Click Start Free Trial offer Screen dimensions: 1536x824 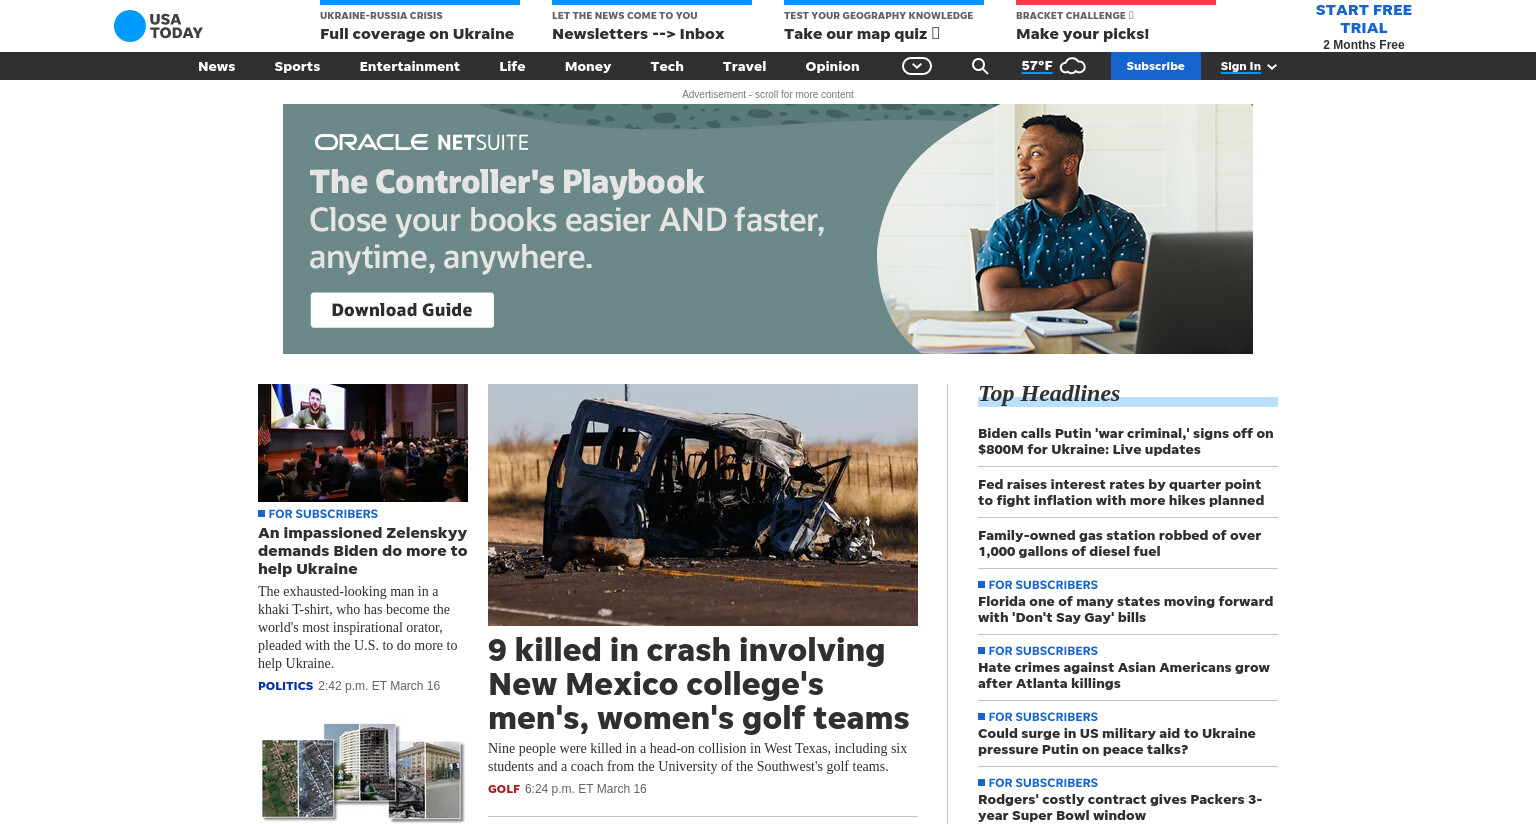click(x=1364, y=26)
